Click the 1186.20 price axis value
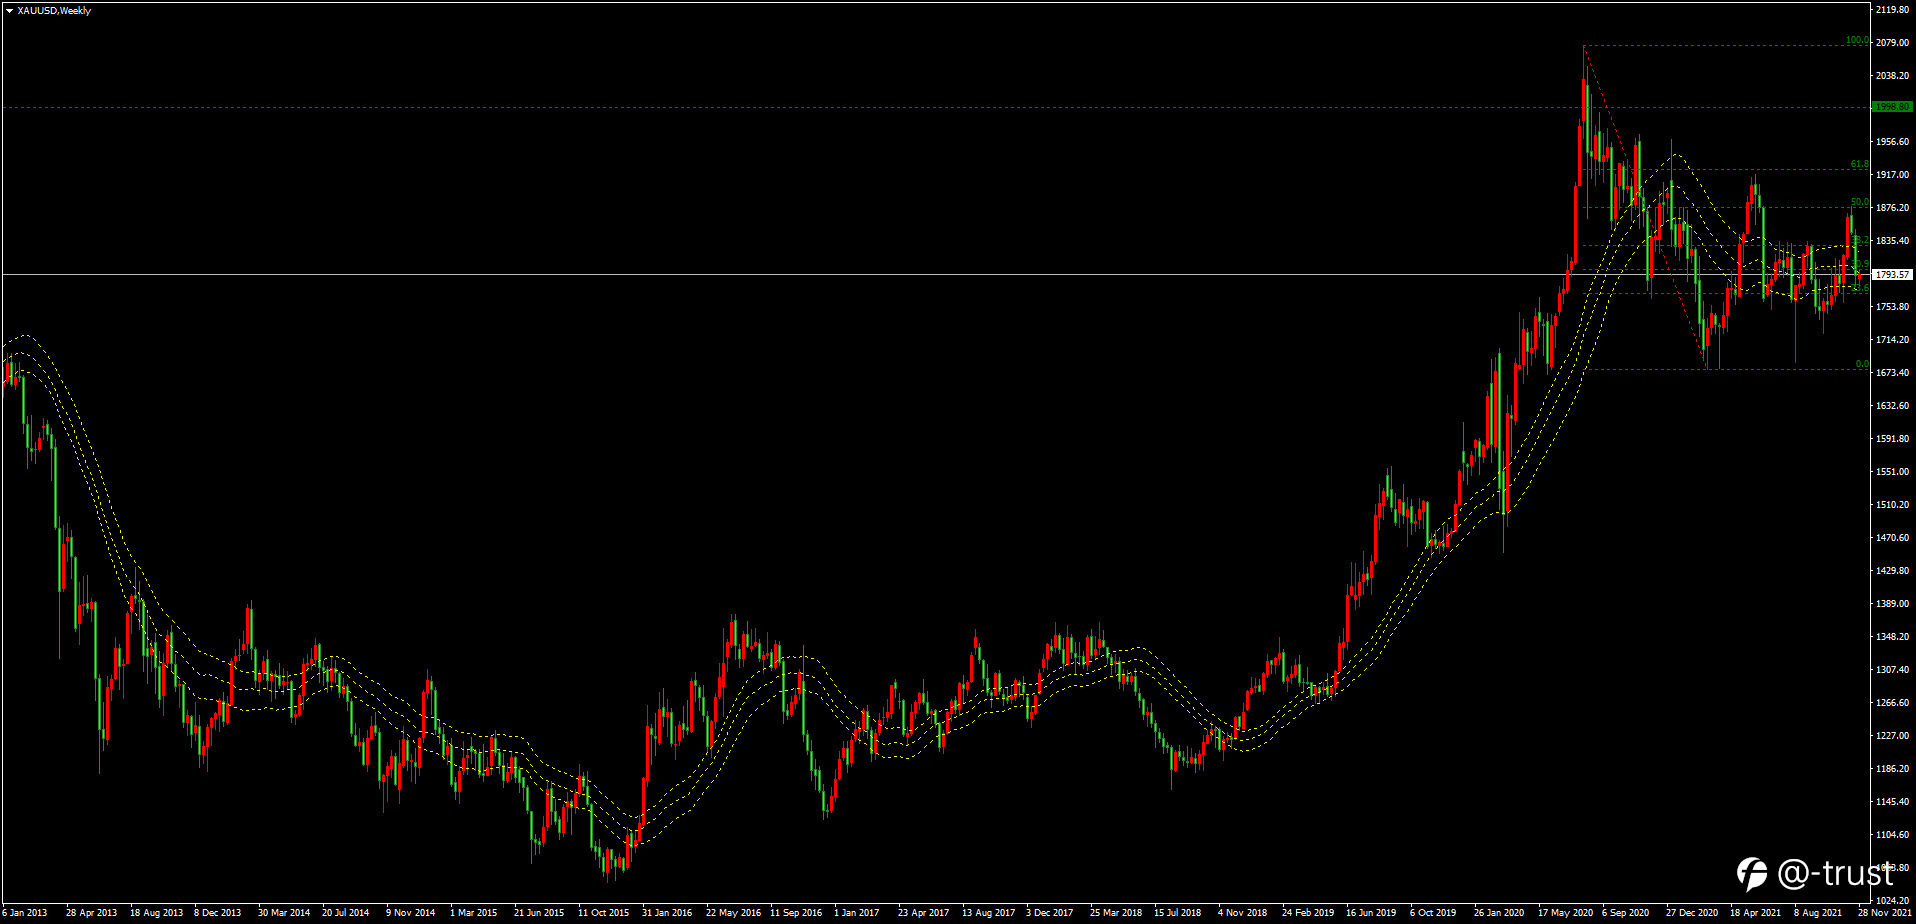Image resolution: width=1916 pixels, height=924 pixels. point(1894,769)
